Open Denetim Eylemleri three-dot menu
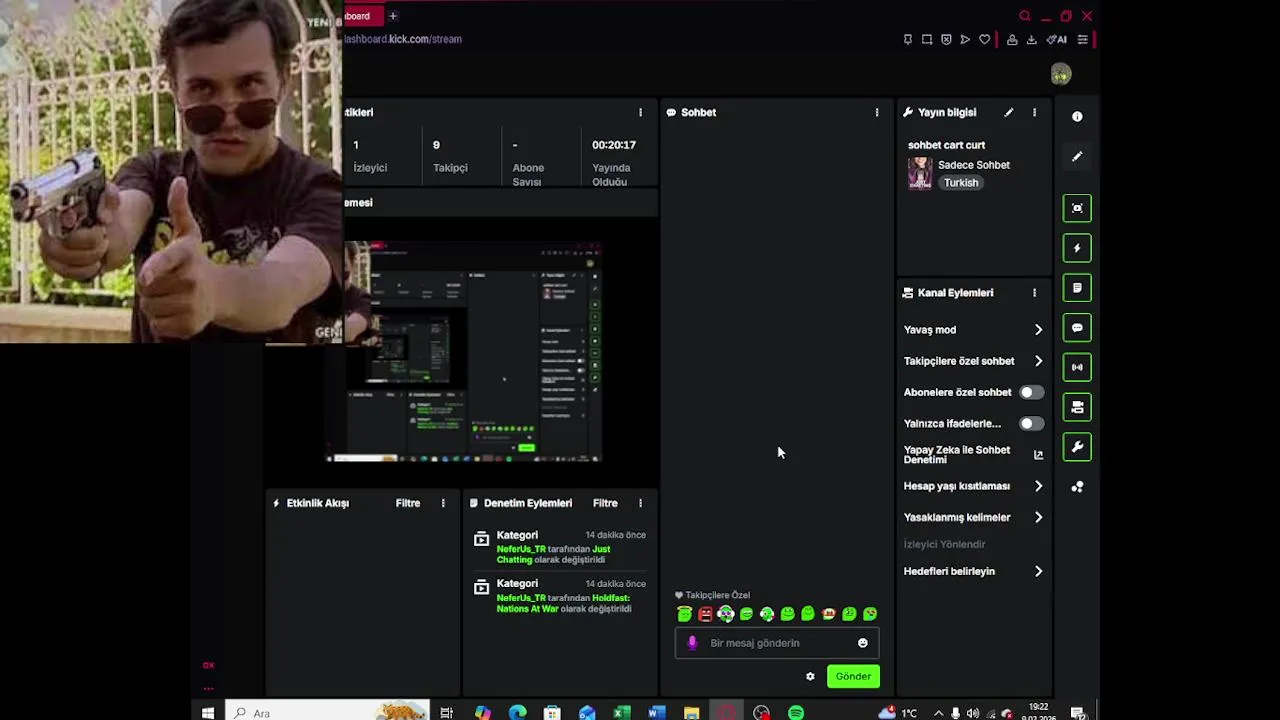1280x720 pixels. [640, 503]
